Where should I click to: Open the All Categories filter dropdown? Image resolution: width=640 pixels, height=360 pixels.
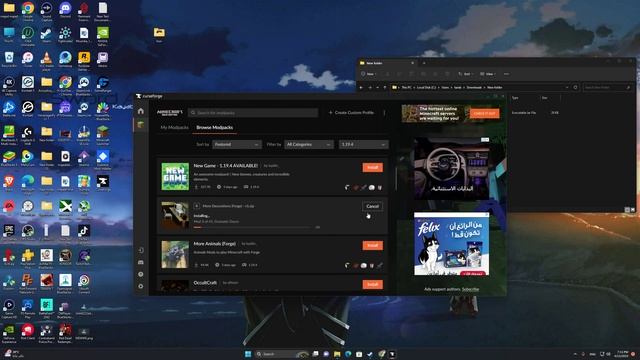(309, 144)
